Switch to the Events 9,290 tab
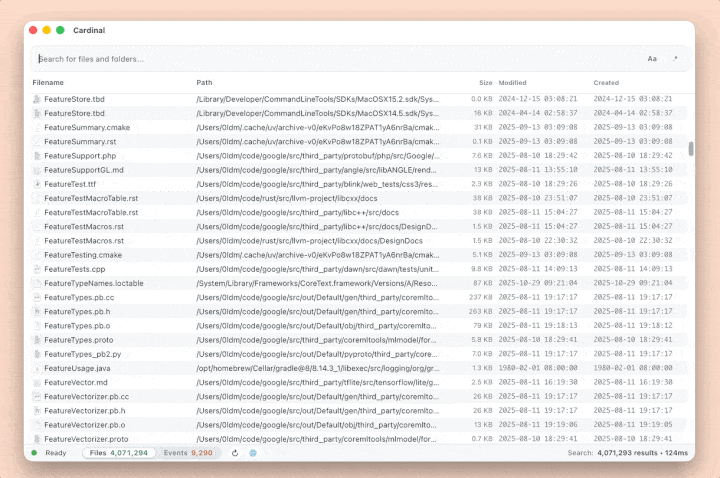This screenshot has height=478, width=720. pyautogui.click(x=188, y=453)
